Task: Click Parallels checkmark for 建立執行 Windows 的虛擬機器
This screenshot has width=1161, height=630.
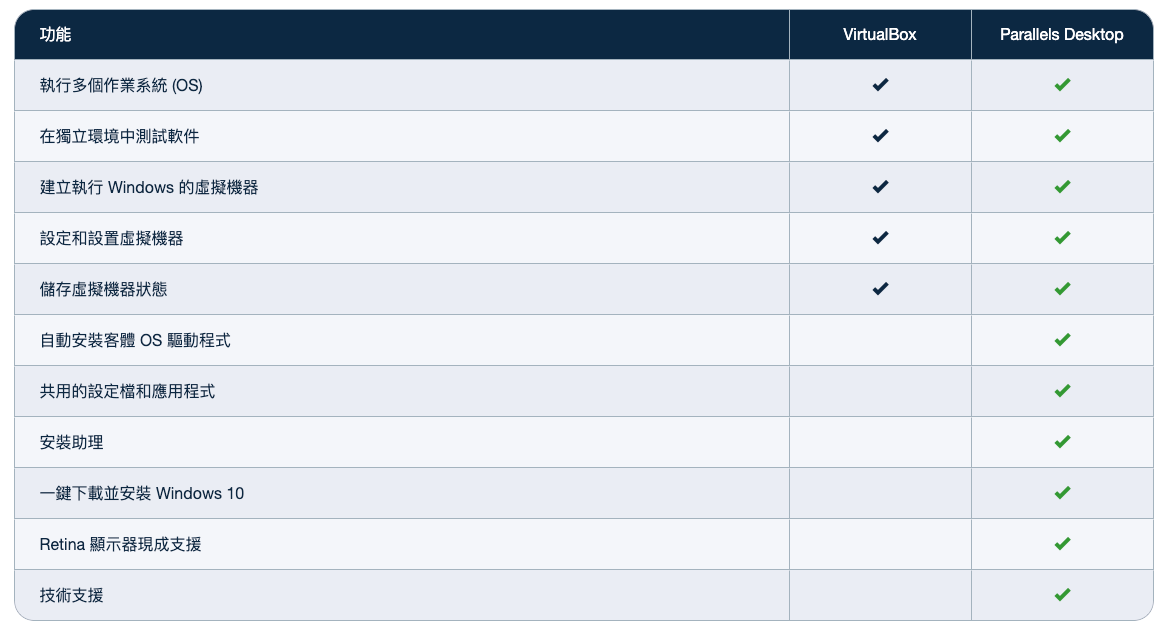Action: coord(1062,187)
